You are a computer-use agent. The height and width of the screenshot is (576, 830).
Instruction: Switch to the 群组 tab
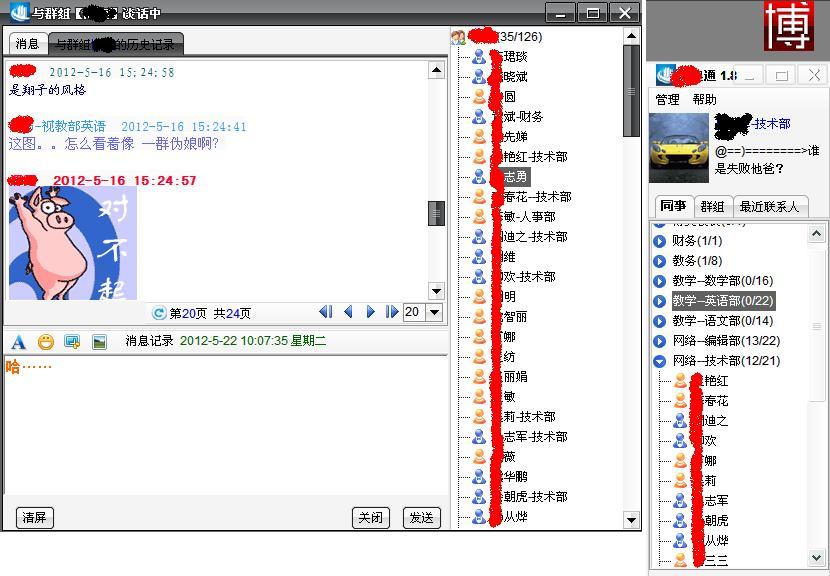pos(712,207)
